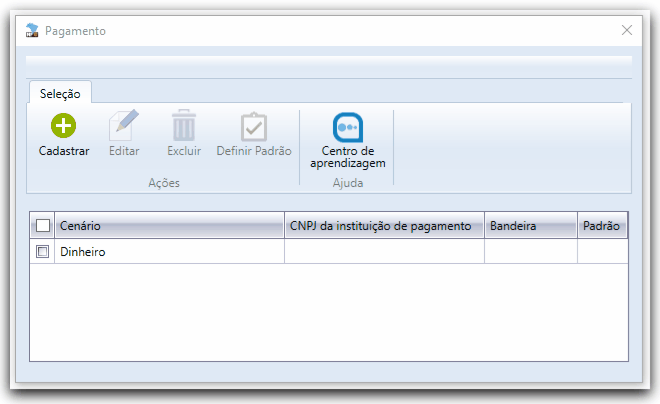Screen dimensions: 660x404
Task: Click the CNPJ da instituição de pagamento header
Action: pos(384,226)
